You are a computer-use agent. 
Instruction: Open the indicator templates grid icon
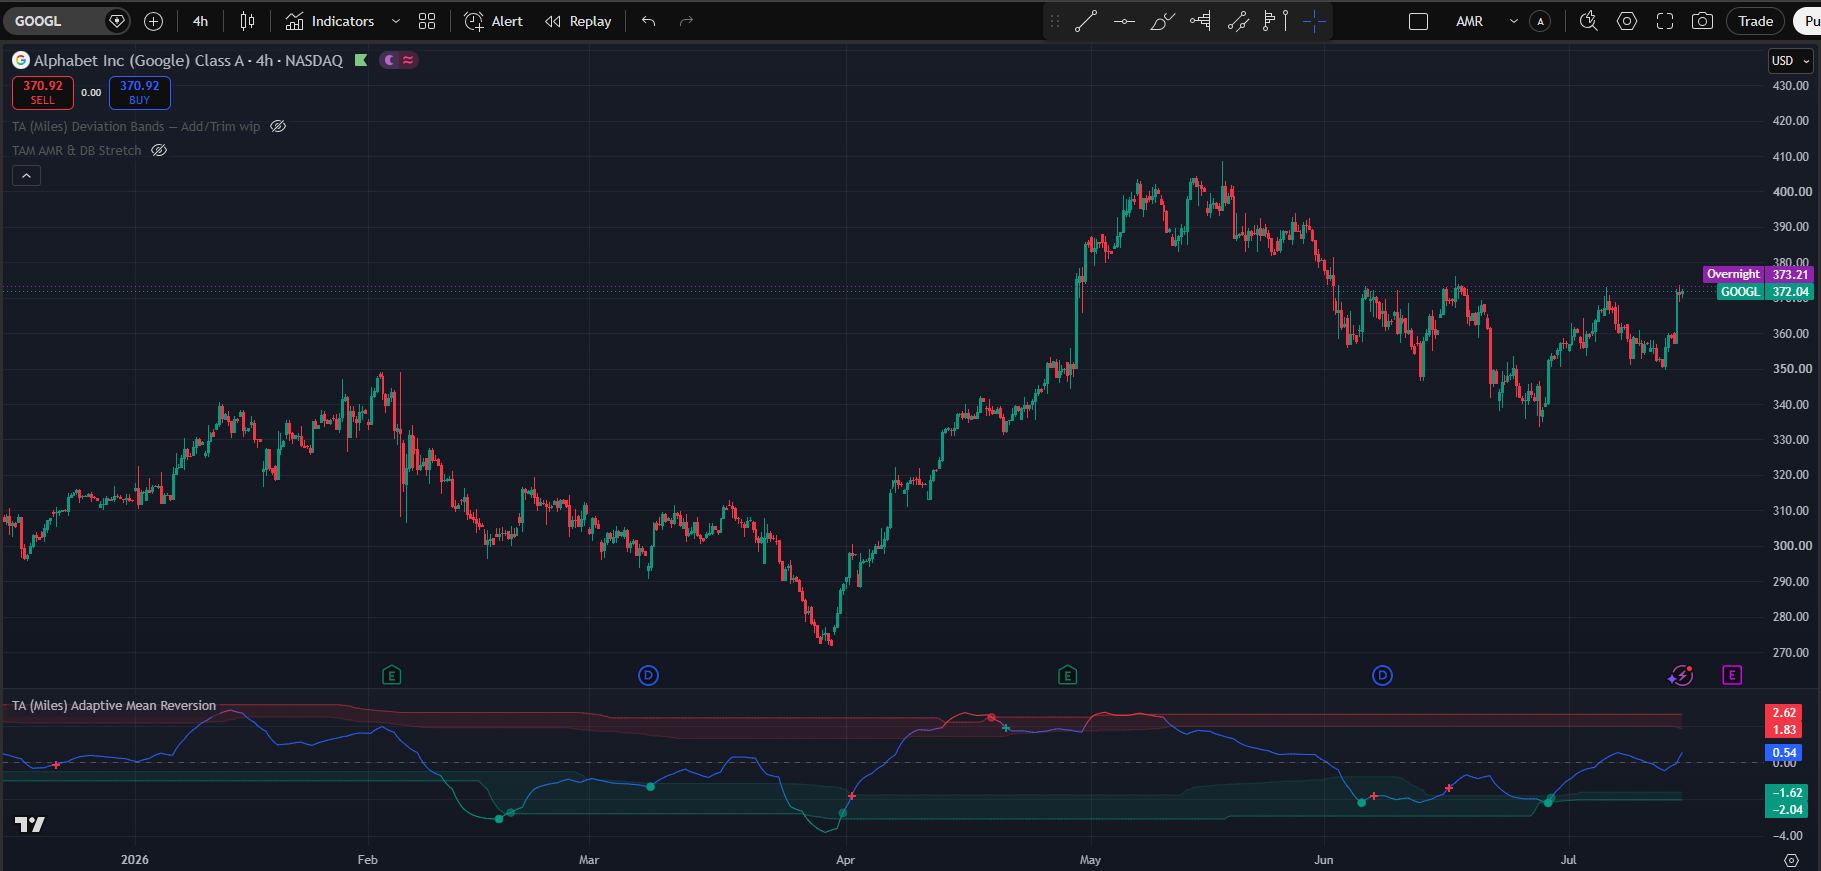427,21
